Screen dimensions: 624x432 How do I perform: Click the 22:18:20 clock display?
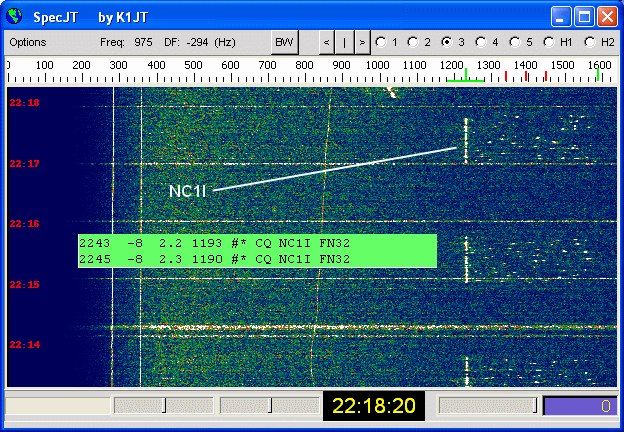tap(374, 406)
